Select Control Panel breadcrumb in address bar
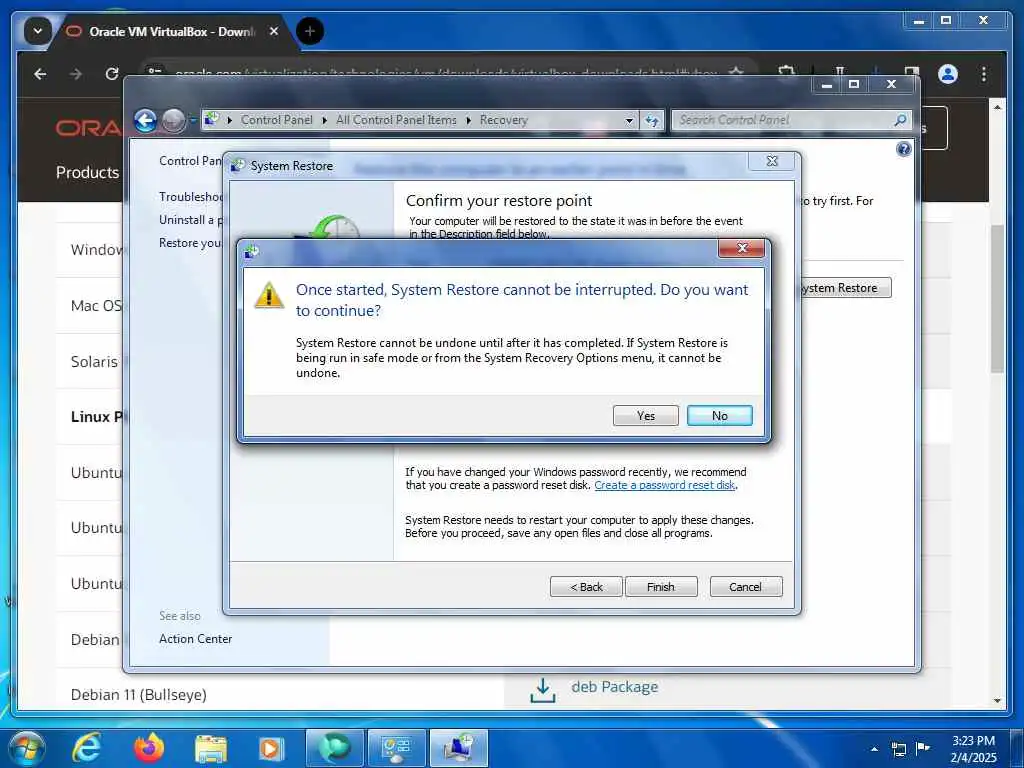1024x768 pixels. [x=276, y=120]
